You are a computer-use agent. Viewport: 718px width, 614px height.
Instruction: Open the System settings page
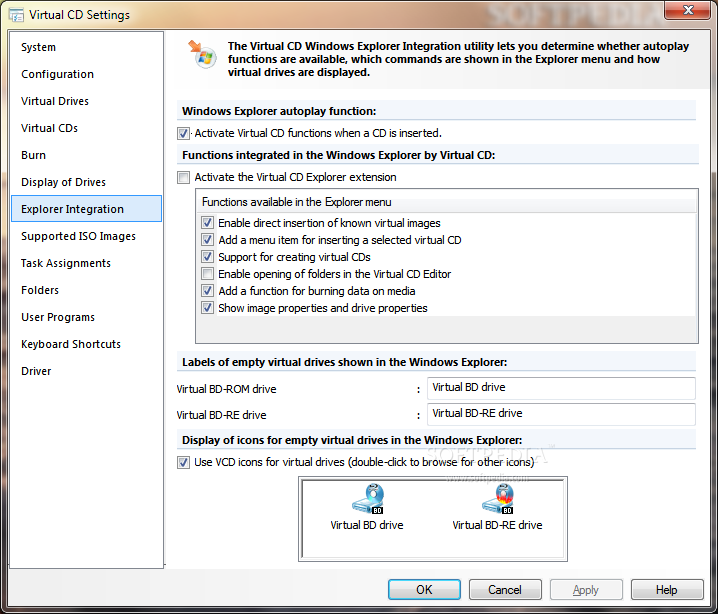click(x=87, y=47)
